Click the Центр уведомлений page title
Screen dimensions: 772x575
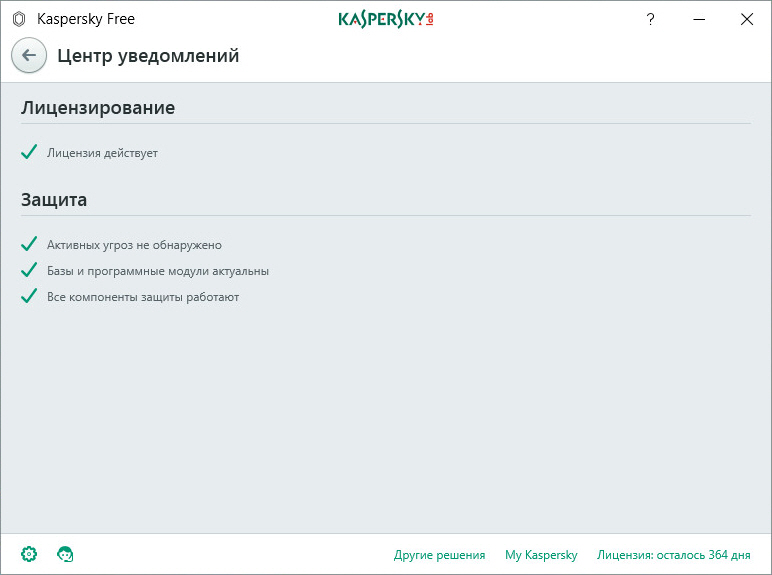(x=148, y=56)
